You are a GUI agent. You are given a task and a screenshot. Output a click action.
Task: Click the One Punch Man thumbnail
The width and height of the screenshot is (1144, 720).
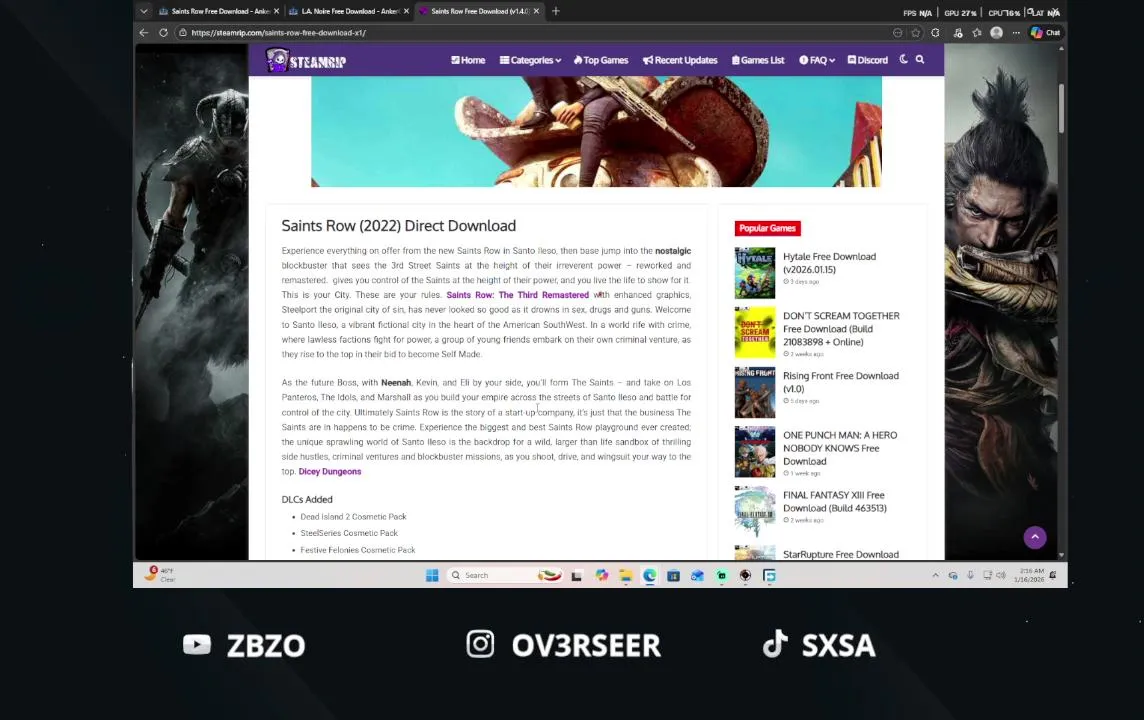click(754, 452)
